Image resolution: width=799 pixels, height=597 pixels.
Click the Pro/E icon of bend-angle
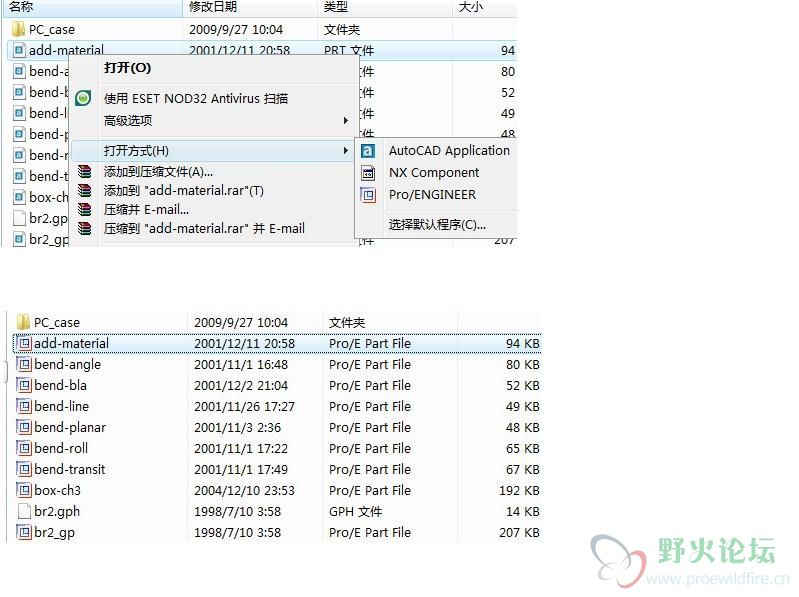pyautogui.click(x=24, y=364)
